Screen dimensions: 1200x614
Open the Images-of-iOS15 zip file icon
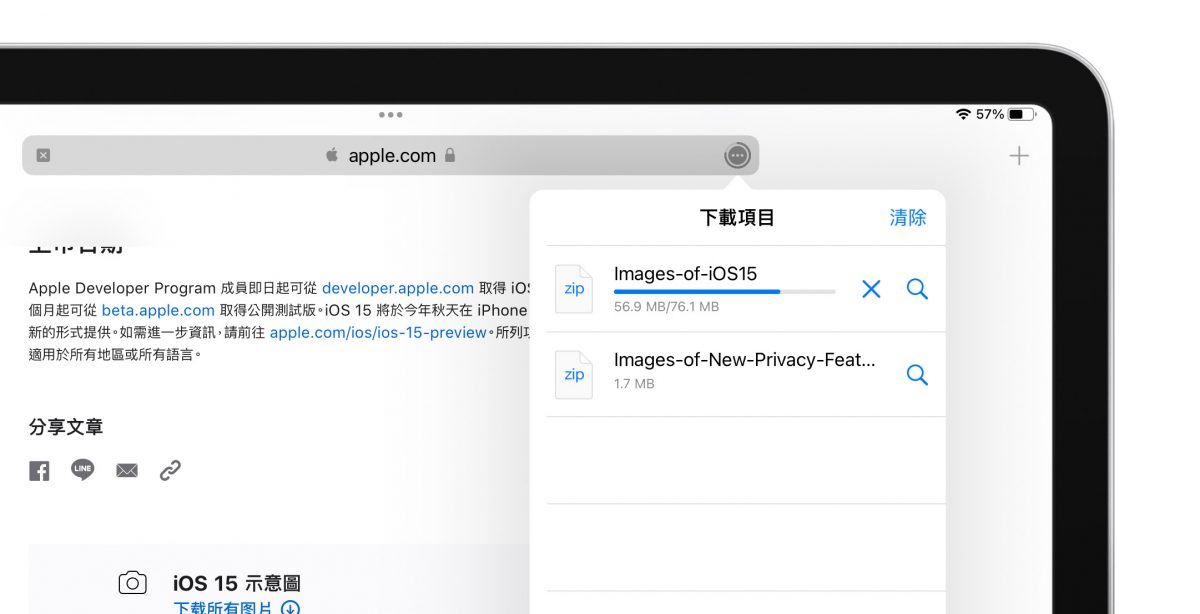coord(574,289)
